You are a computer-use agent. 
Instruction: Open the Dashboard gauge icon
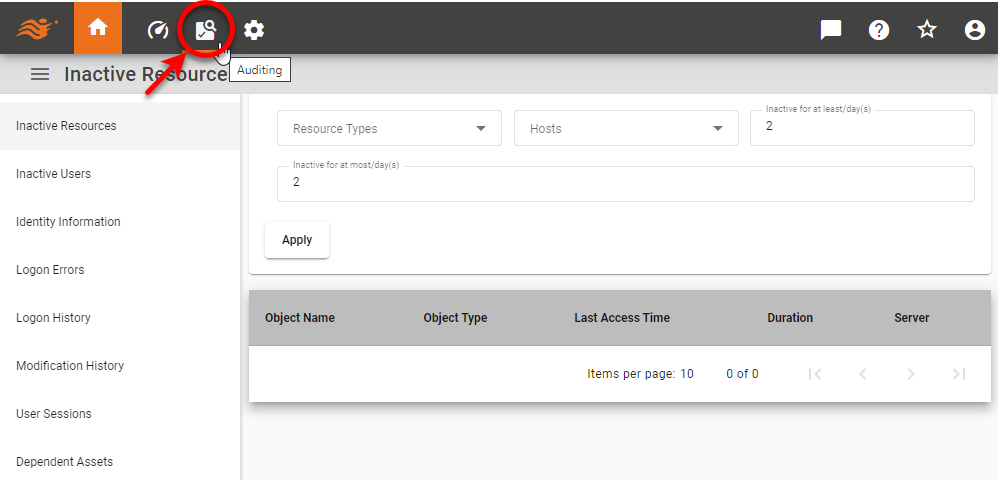click(158, 30)
